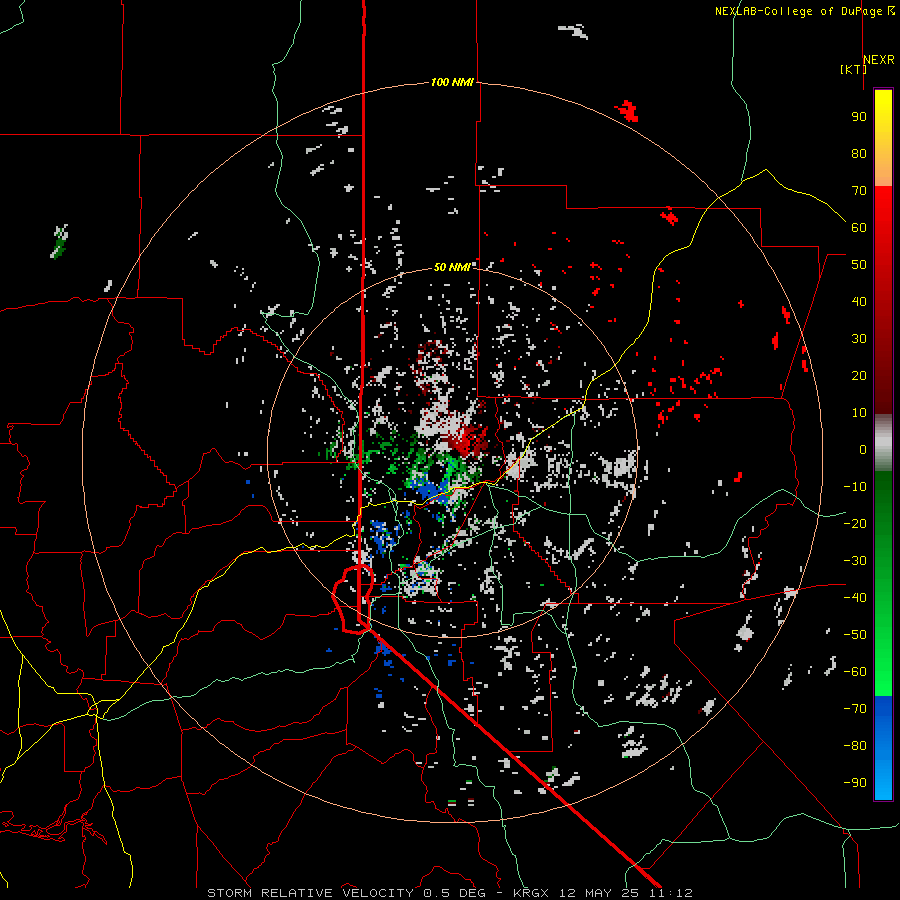
Task: Click the 80 value on the color scale
Action: (859, 154)
